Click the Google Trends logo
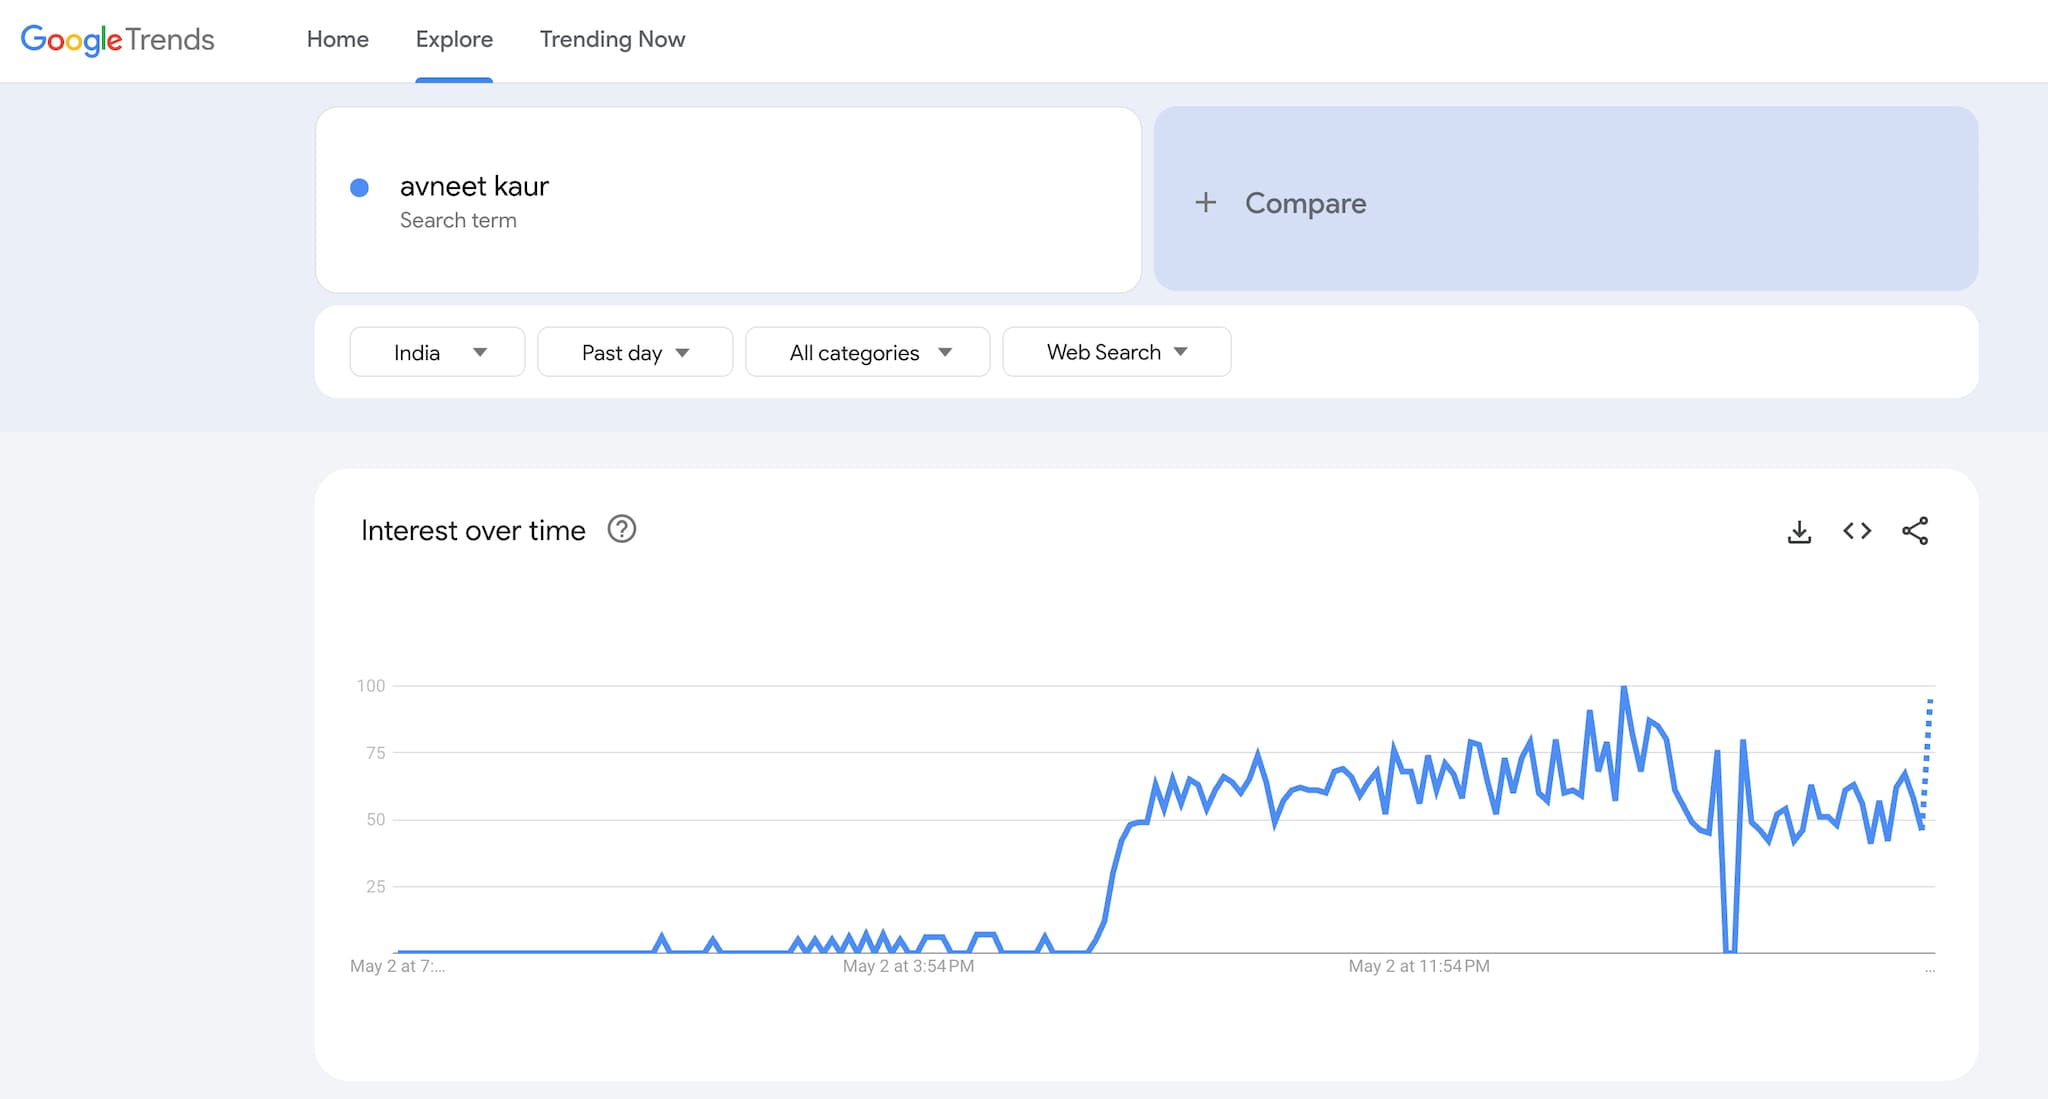The height and width of the screenshot is (1099, 2048). click(117, 39)
